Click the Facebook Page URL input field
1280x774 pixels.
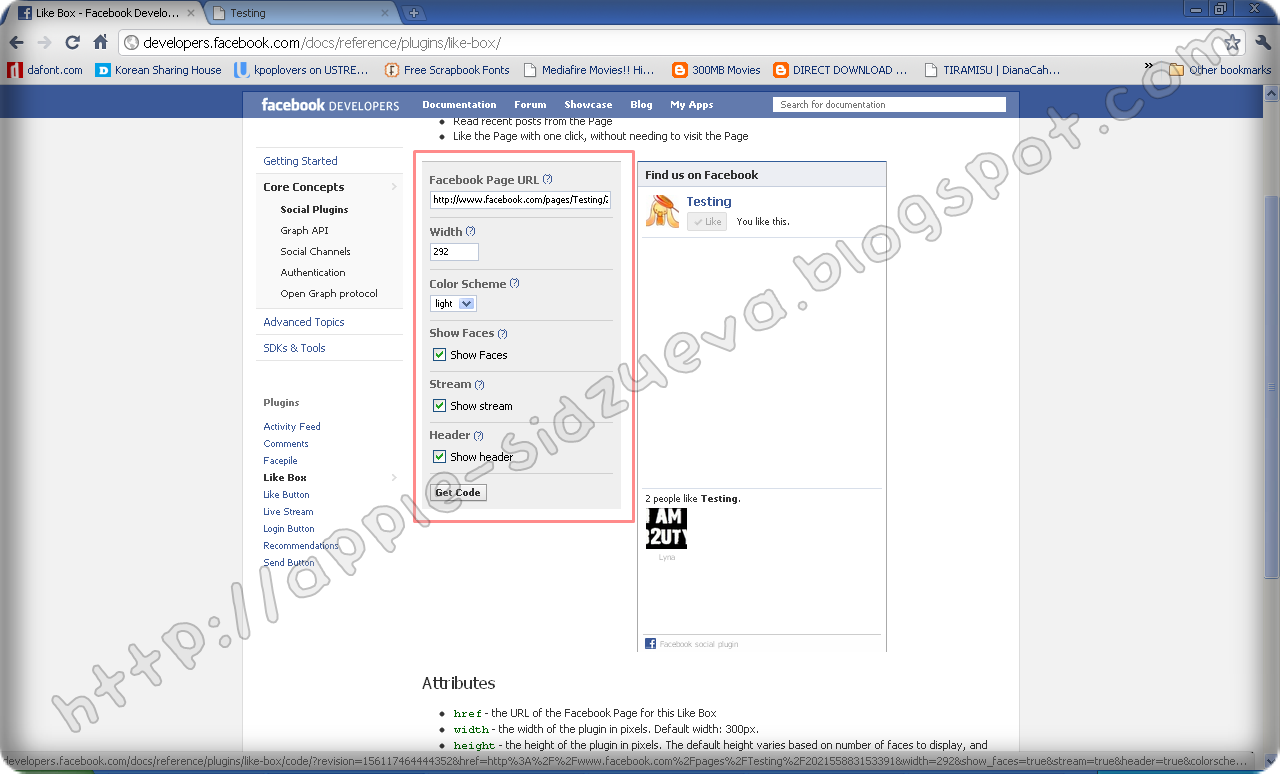[x=520, y=200]
